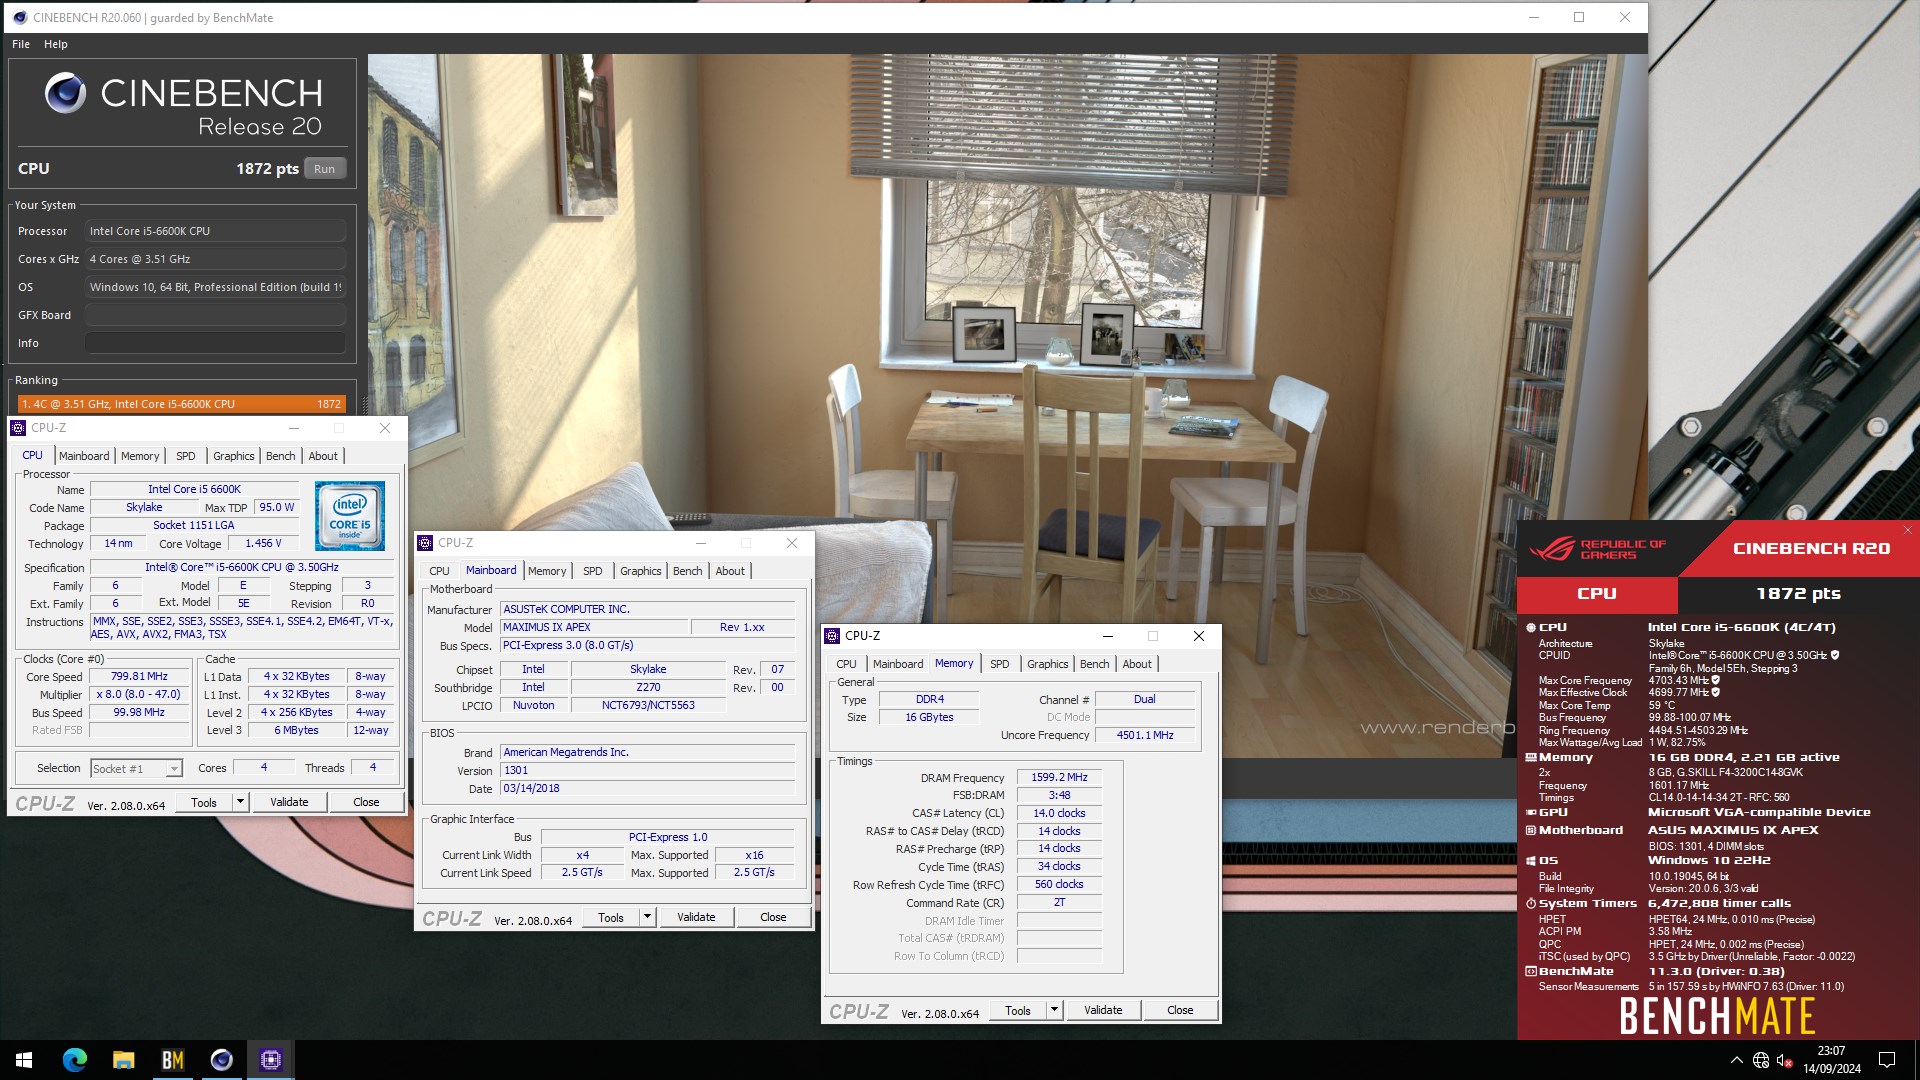Minimize the CPU-Z Memory window
Viewport: 1920px width, 1080px height.
click(x=1107, y=636)
